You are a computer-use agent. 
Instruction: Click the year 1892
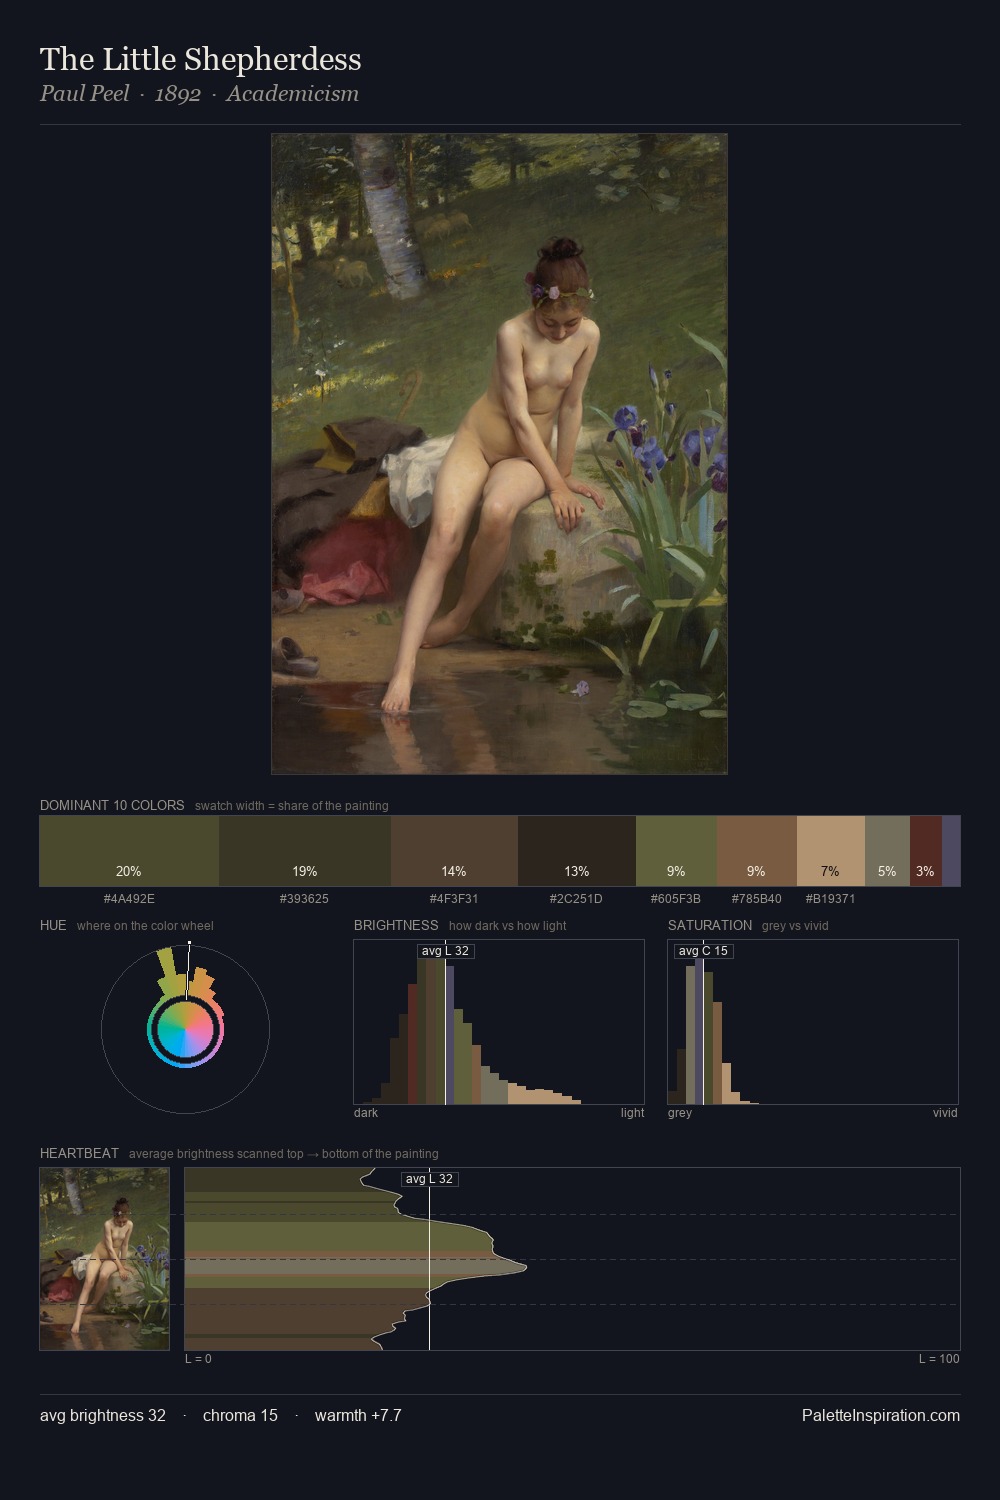tap(178, 94)
